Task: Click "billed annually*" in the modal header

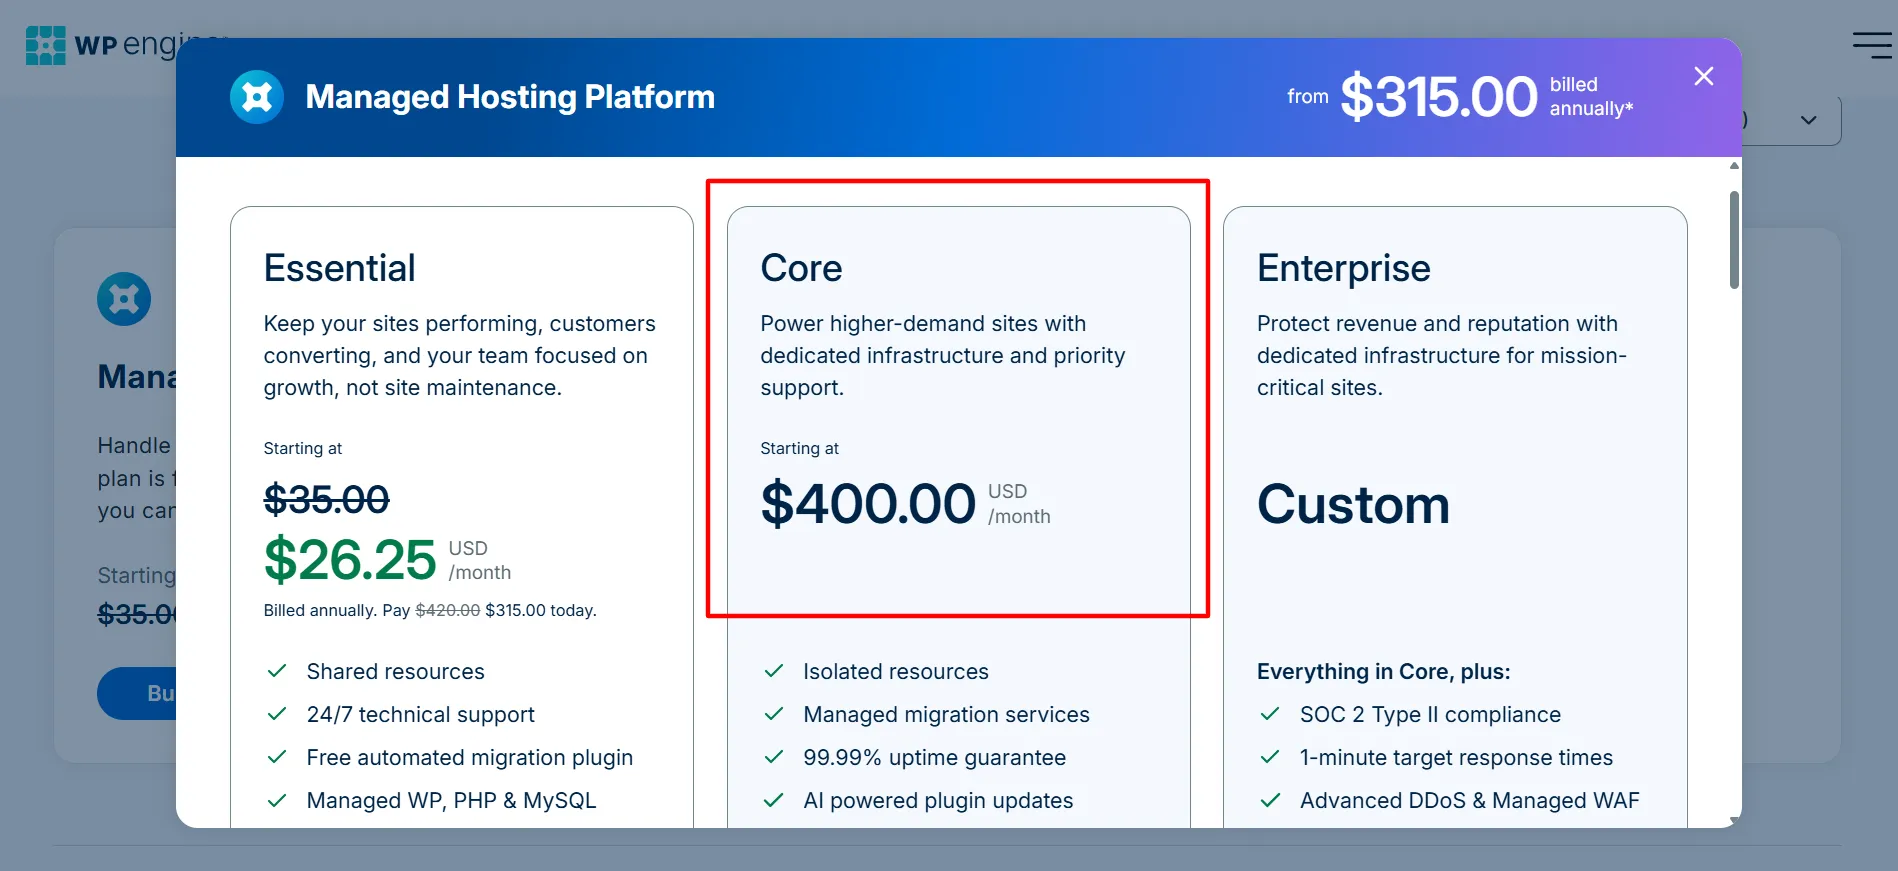Action: [1591, 96]
